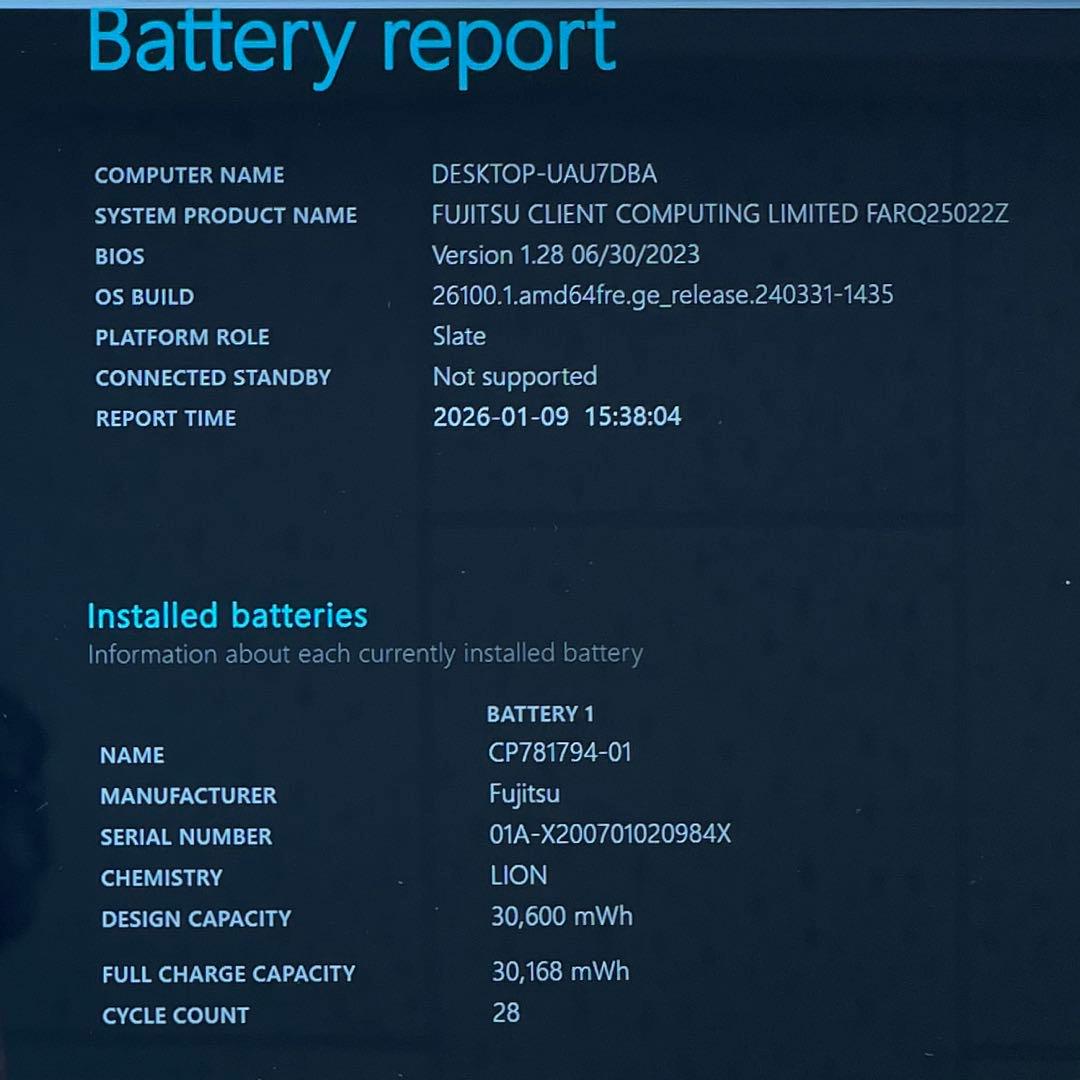Image resolution: width=1080 pixels, height=1080 pixels.
Task: Select the battery NAME label
Action: pos(132,756)
